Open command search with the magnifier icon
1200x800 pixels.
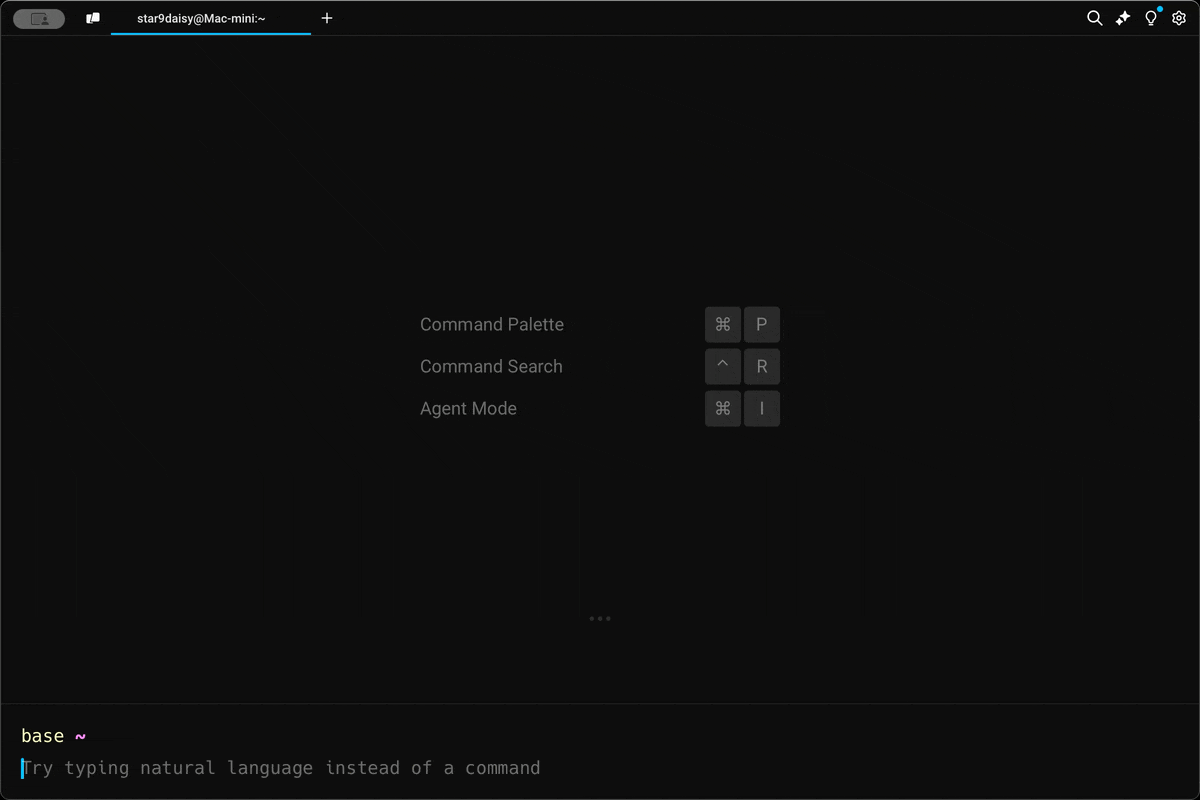point(1094,18)
